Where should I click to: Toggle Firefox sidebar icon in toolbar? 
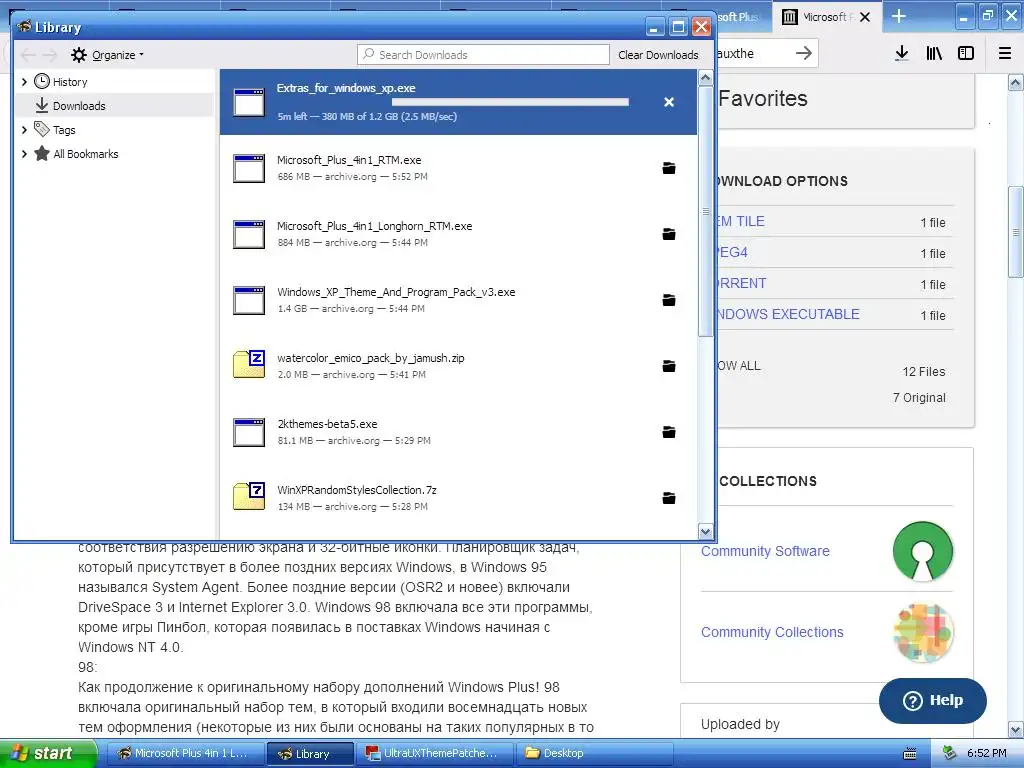[x=966, y=54]
